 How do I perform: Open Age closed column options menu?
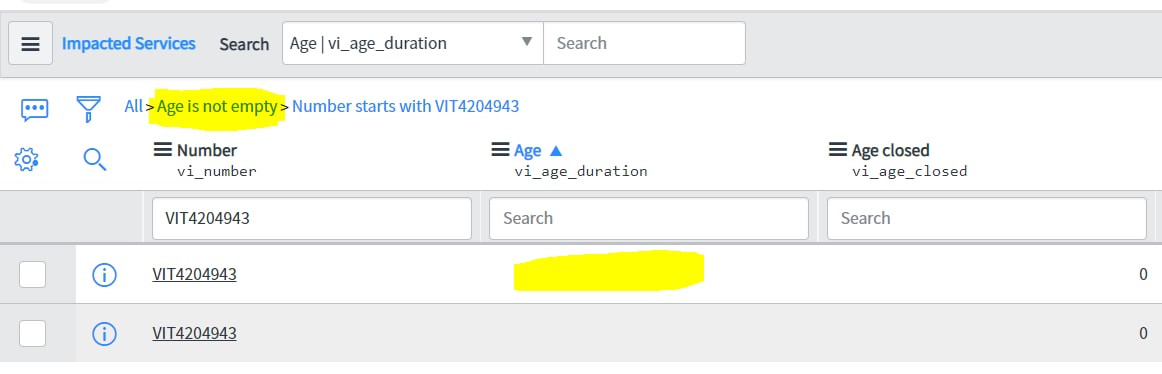(x=837, y=150)
